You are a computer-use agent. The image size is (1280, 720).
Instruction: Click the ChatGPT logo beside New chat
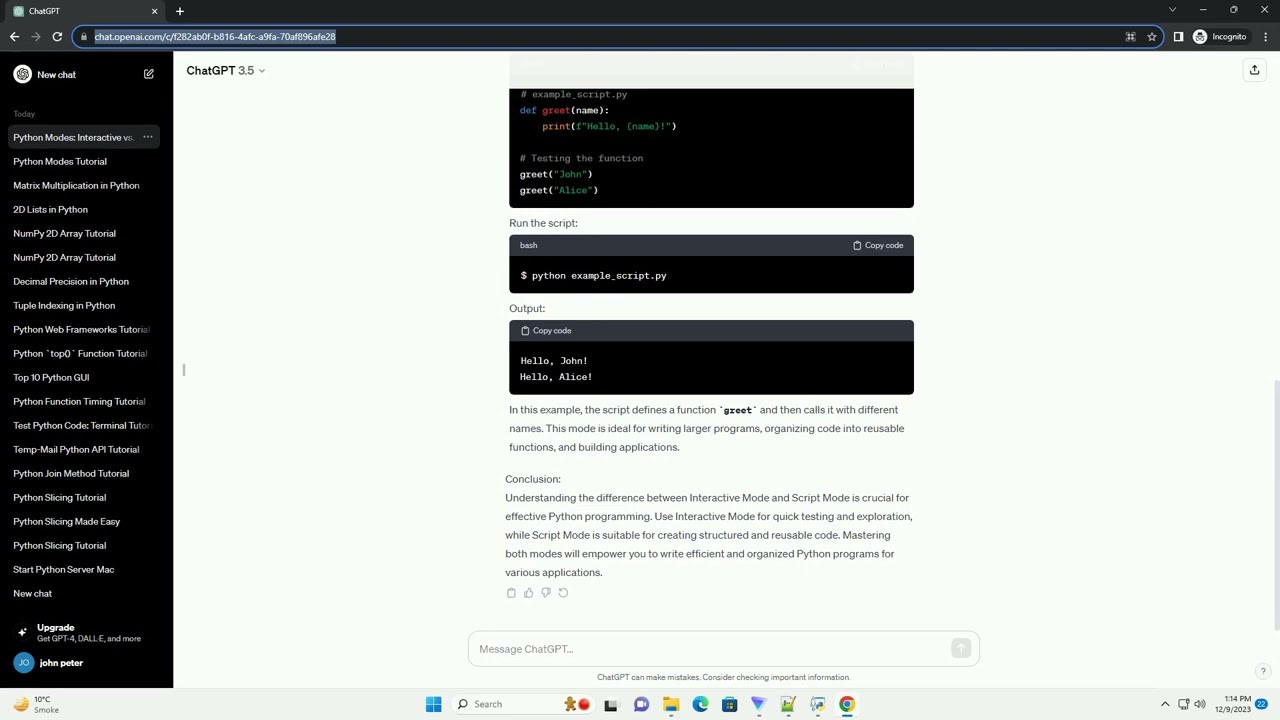22,74
